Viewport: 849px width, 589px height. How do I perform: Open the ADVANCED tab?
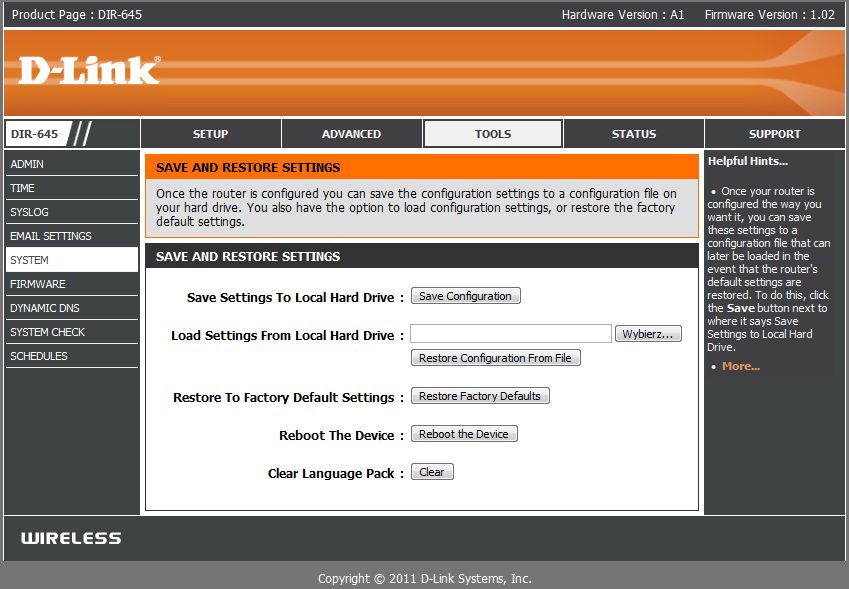pos(351,134)
